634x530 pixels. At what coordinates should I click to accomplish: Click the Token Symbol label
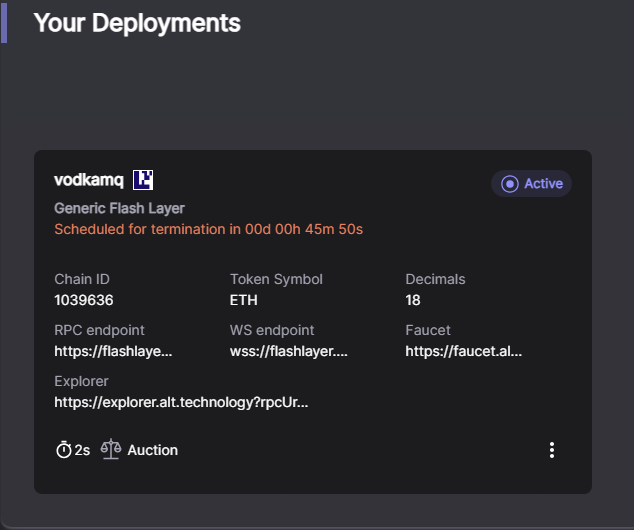276,279
